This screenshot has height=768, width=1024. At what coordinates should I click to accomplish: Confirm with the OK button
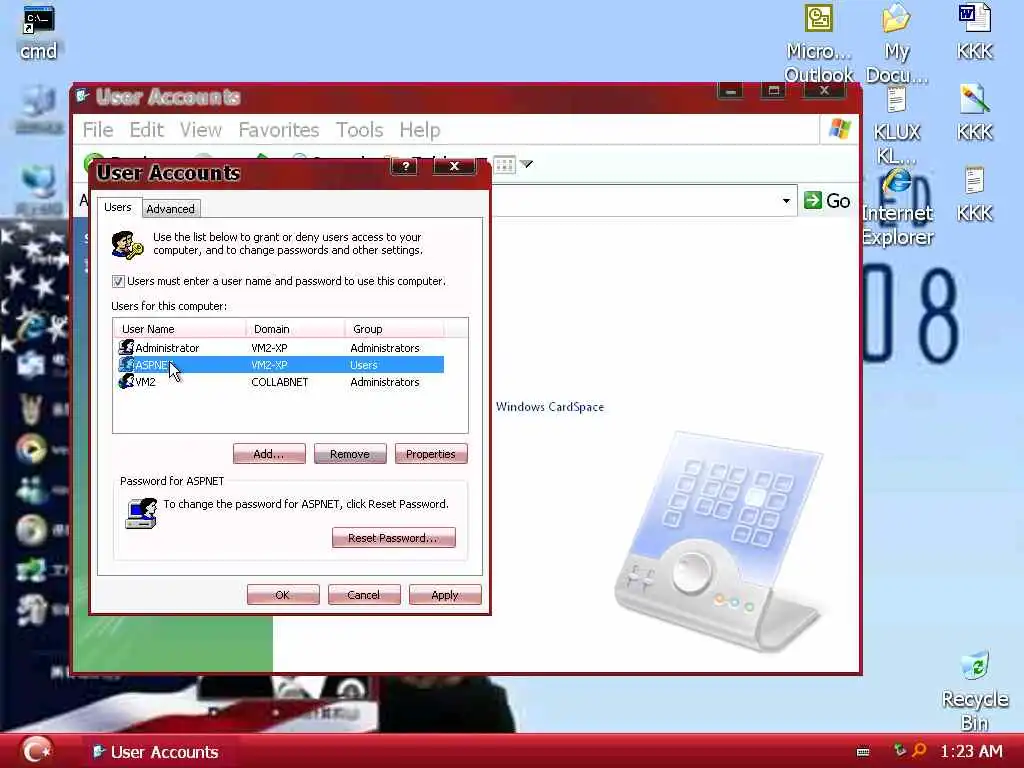(x=283, y=595)
